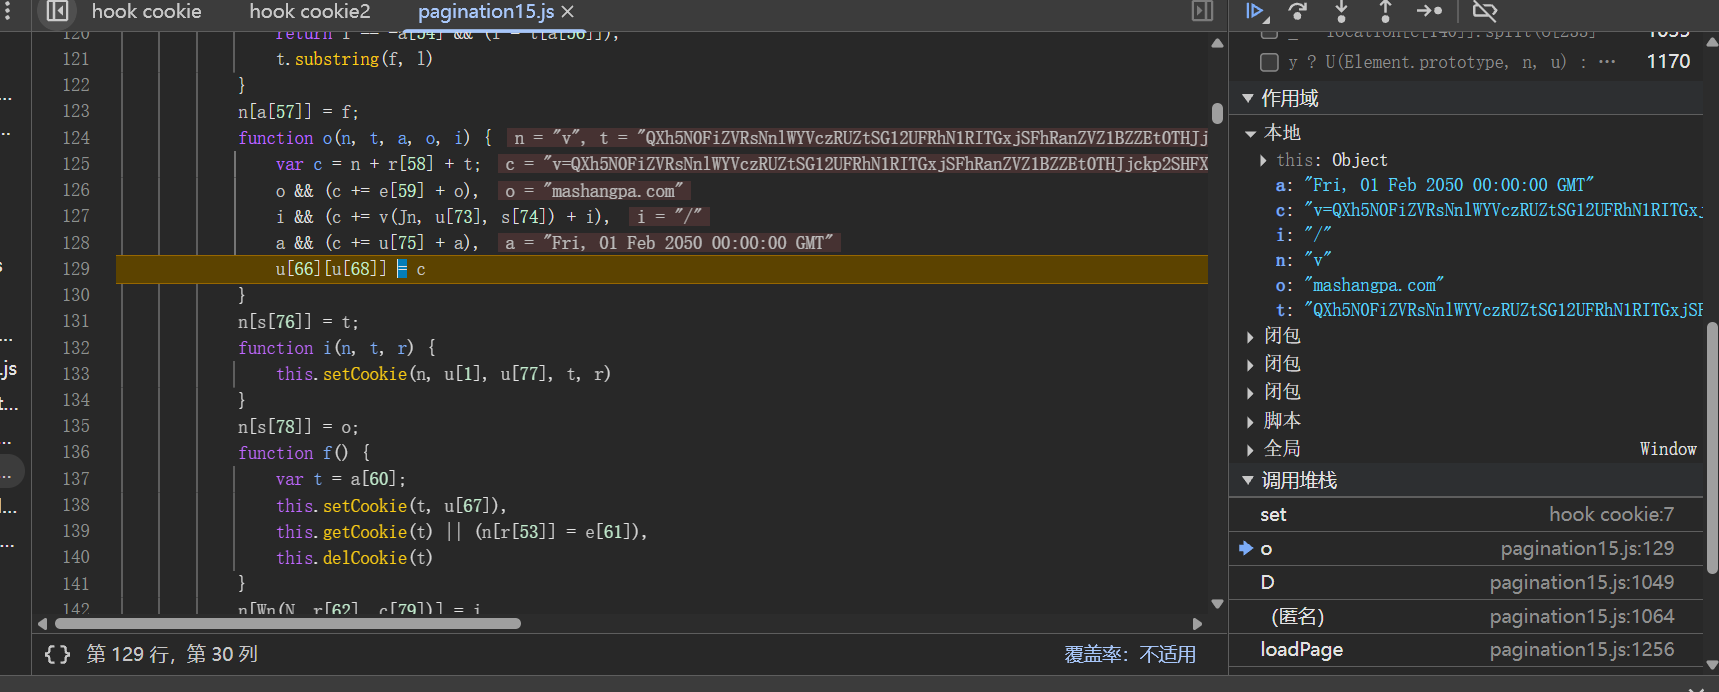Click the t.substring(f, l) code on line 121
The height and width of the screenshot is (692, 1719).
click(354, 59)
